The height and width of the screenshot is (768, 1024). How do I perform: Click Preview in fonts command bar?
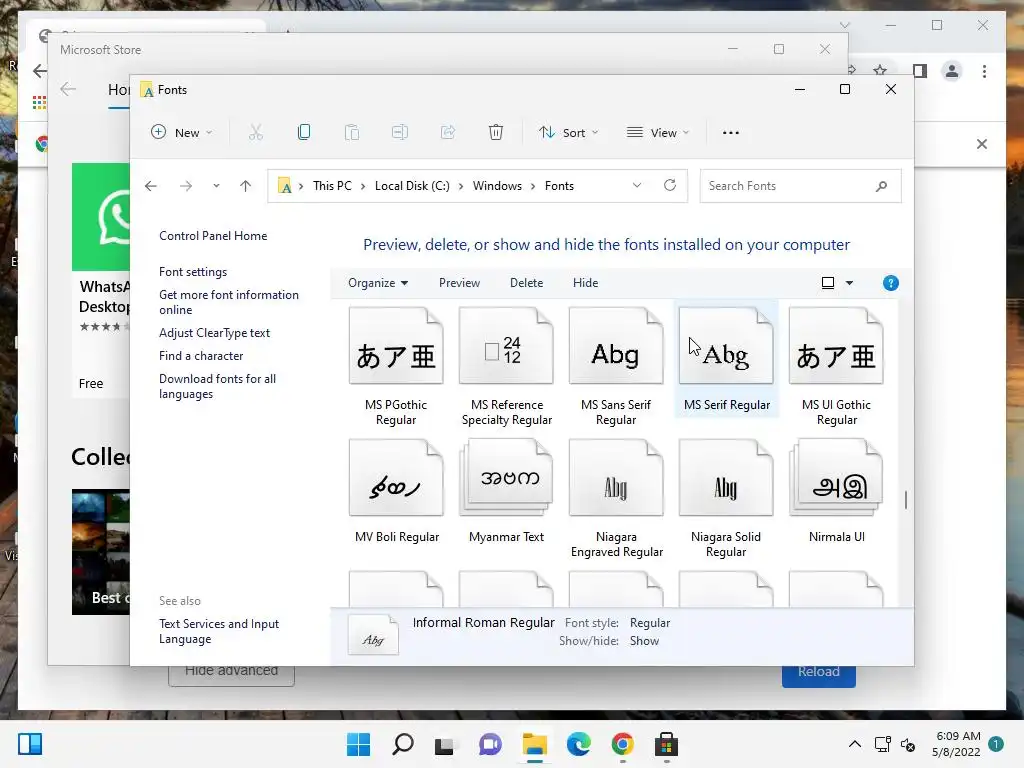pos(459,283)
